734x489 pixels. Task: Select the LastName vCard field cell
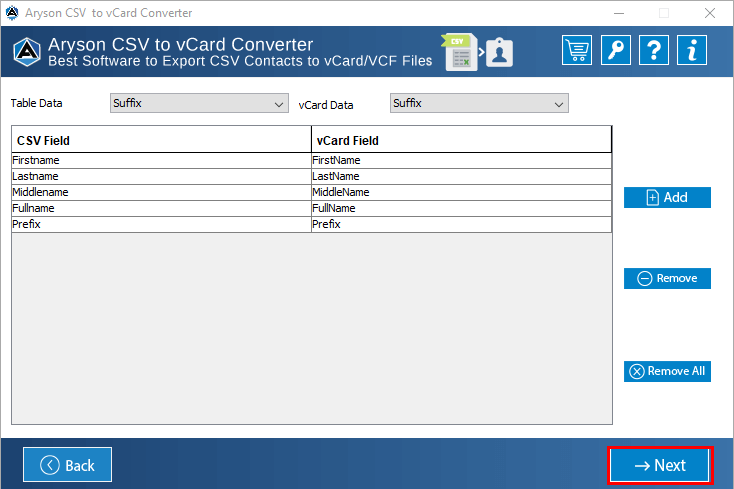[x=462, y=176]
